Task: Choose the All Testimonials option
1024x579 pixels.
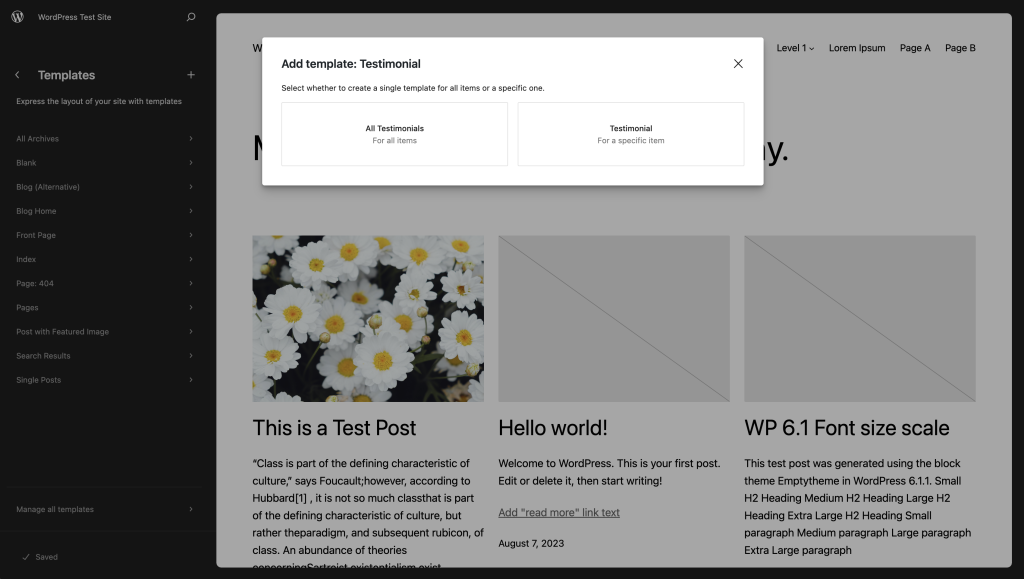Action: pyautogui.click(x=394, y=134)
